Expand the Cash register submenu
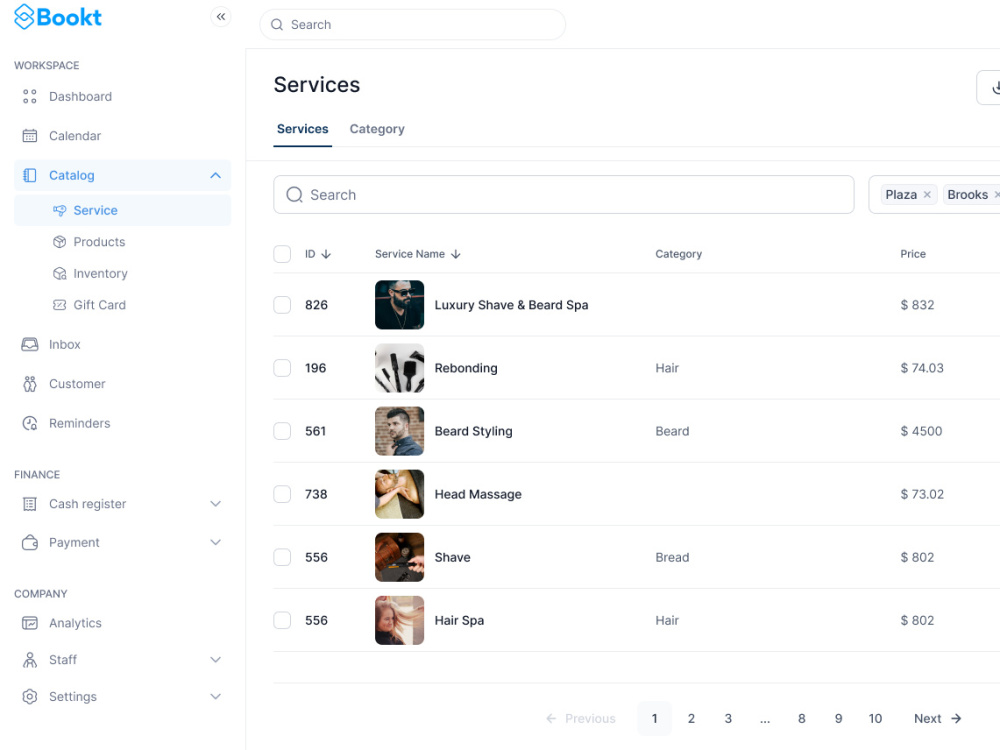This screenshot has width=1000, height=750. pyautogui.click(x=216, y=504)
